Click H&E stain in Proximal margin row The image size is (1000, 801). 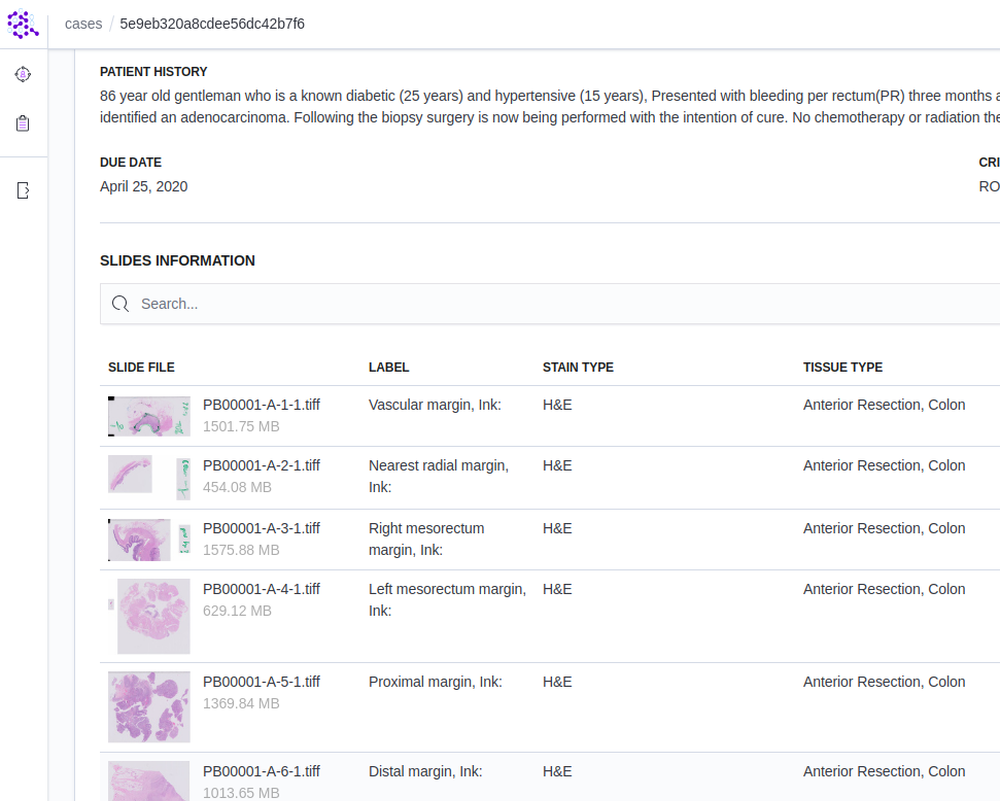pos(557,682)
